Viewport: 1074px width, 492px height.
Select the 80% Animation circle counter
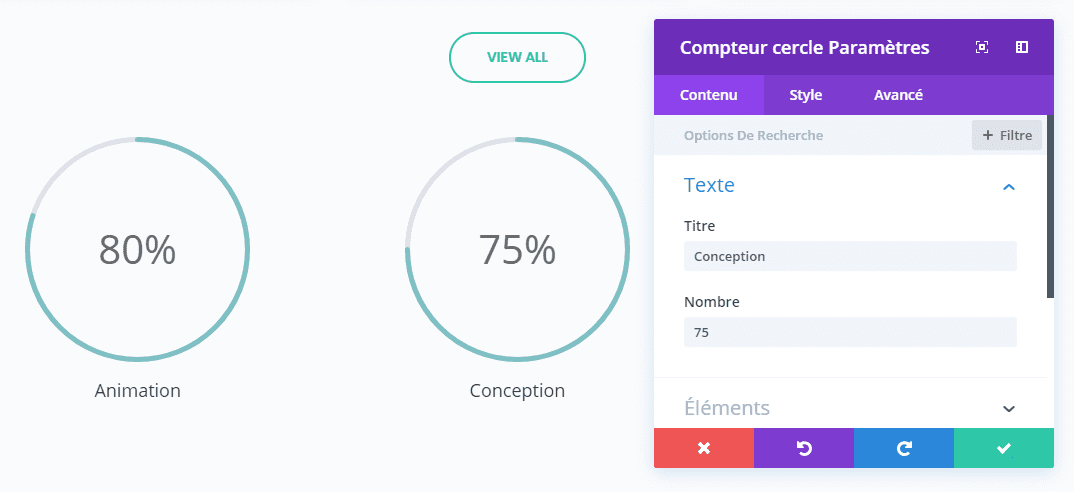pos(137,249)
